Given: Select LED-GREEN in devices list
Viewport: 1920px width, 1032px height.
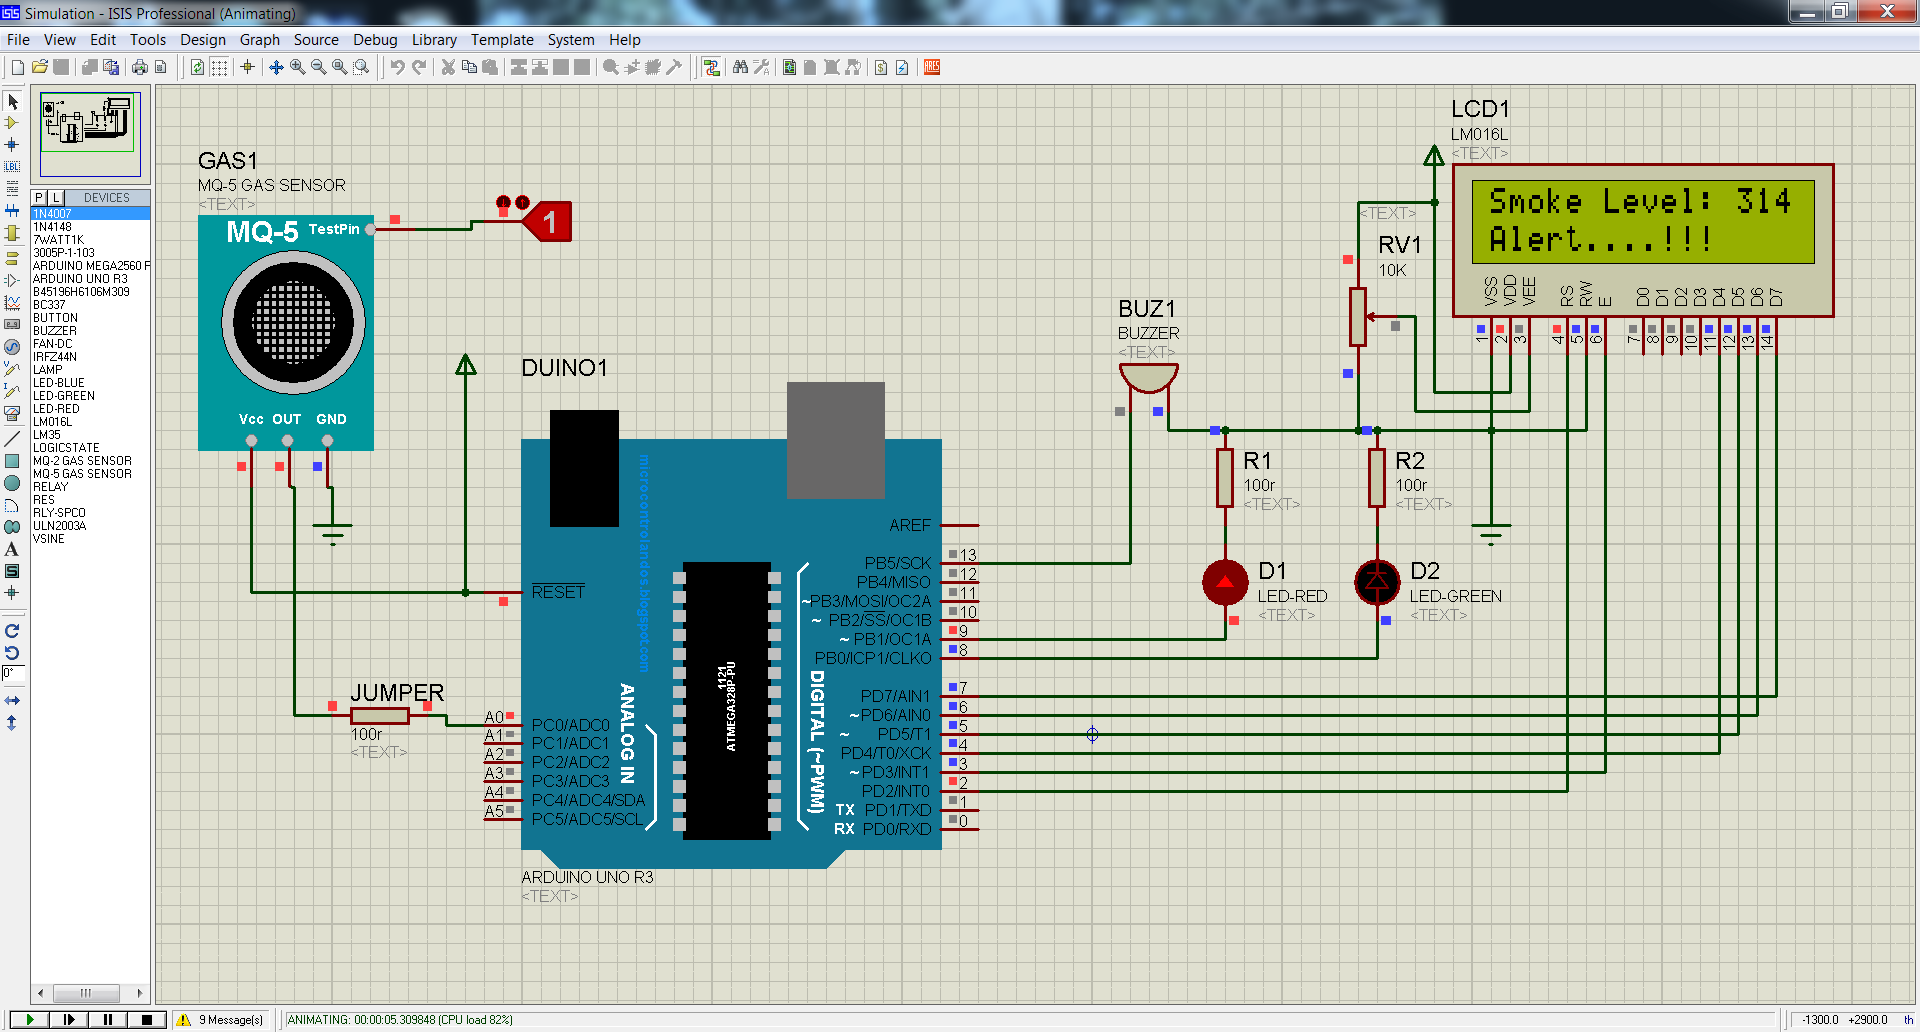Looking at the screenshot, I should (x=90, y=396).
